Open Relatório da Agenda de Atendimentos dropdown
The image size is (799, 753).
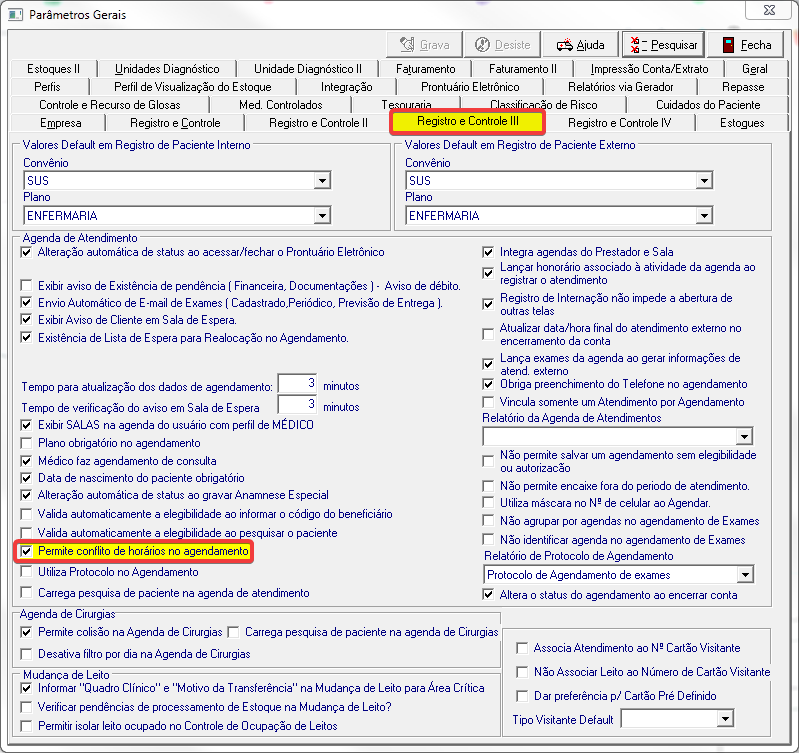744,437
